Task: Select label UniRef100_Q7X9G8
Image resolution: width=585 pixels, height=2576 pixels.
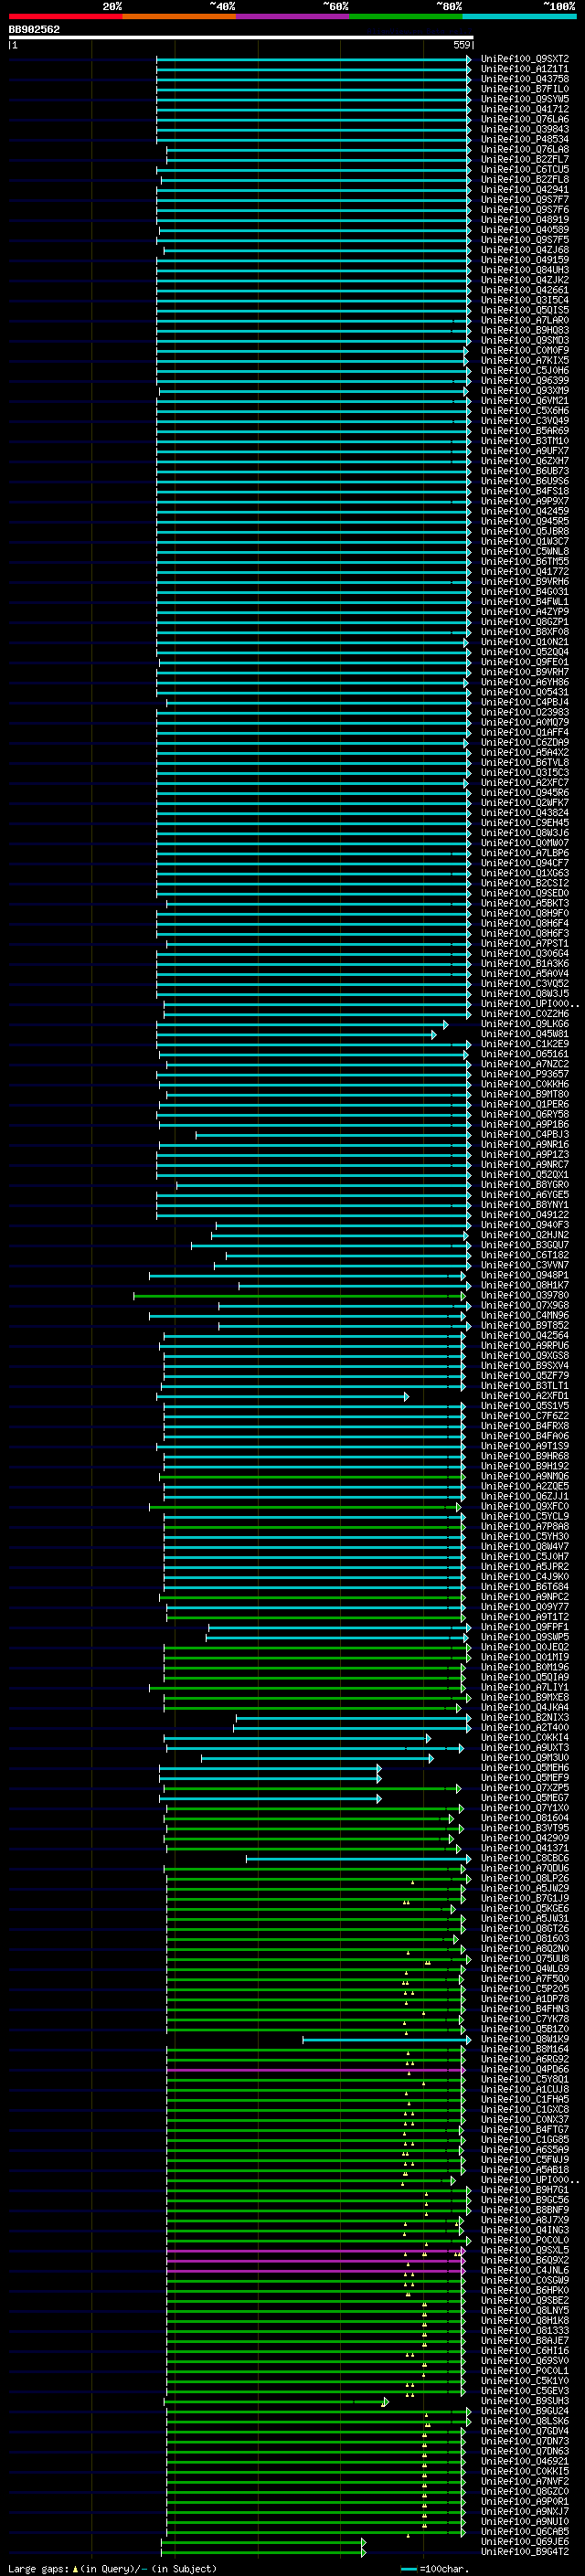Action: click(525, 1306)
